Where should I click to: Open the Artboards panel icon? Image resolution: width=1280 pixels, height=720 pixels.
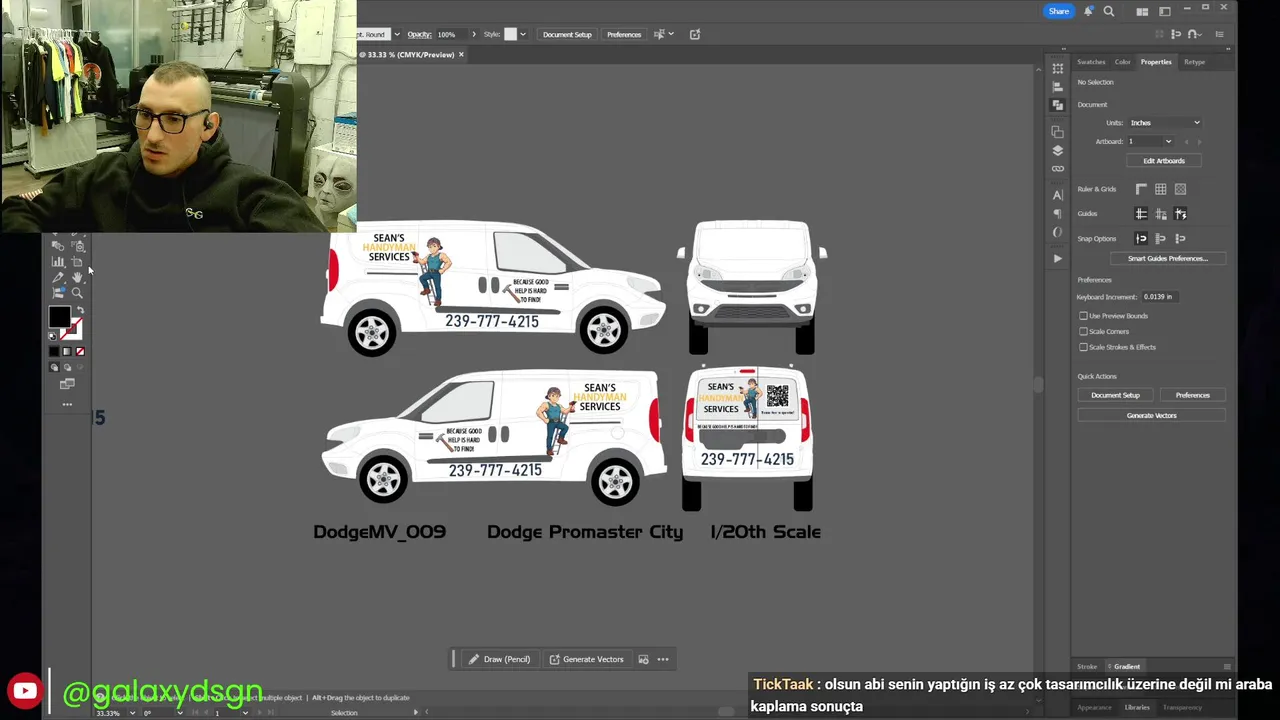pos(1058,131)
